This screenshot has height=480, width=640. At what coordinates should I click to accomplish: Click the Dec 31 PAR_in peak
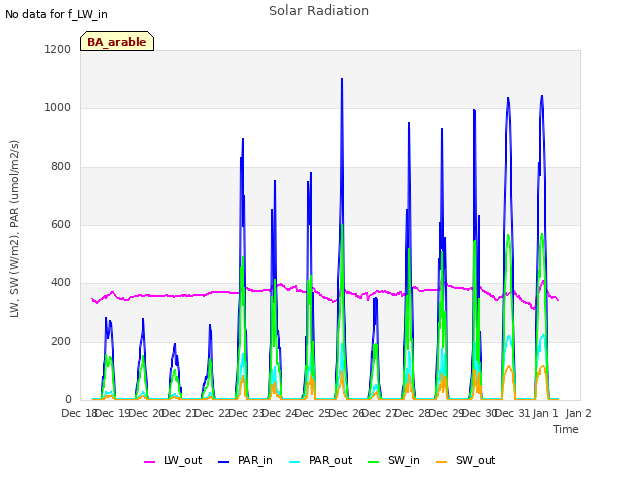click(508, 98)
